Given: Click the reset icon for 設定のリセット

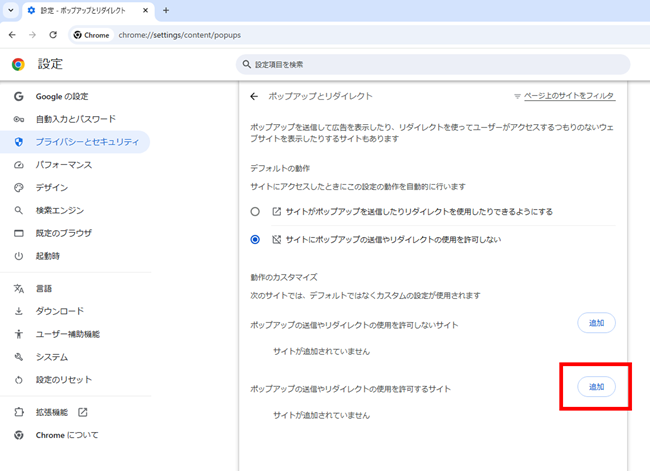Looking at the screenshot, I should (19, 380).
